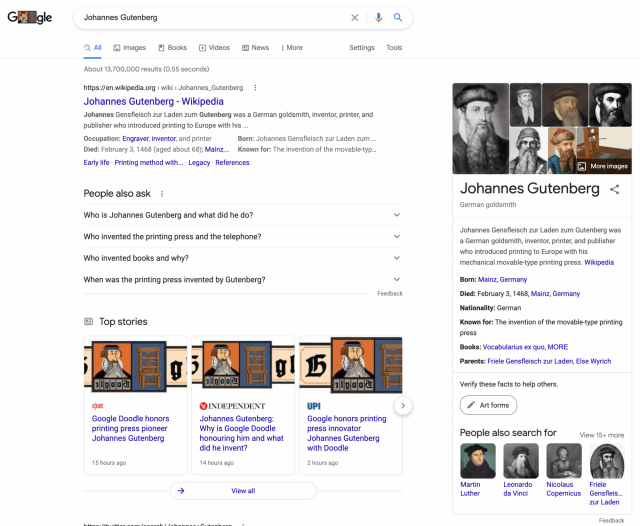Open the Wikipedia link in the knowledge panel description
The height and width of the screenshot is (526, 640).
[599, 262]
